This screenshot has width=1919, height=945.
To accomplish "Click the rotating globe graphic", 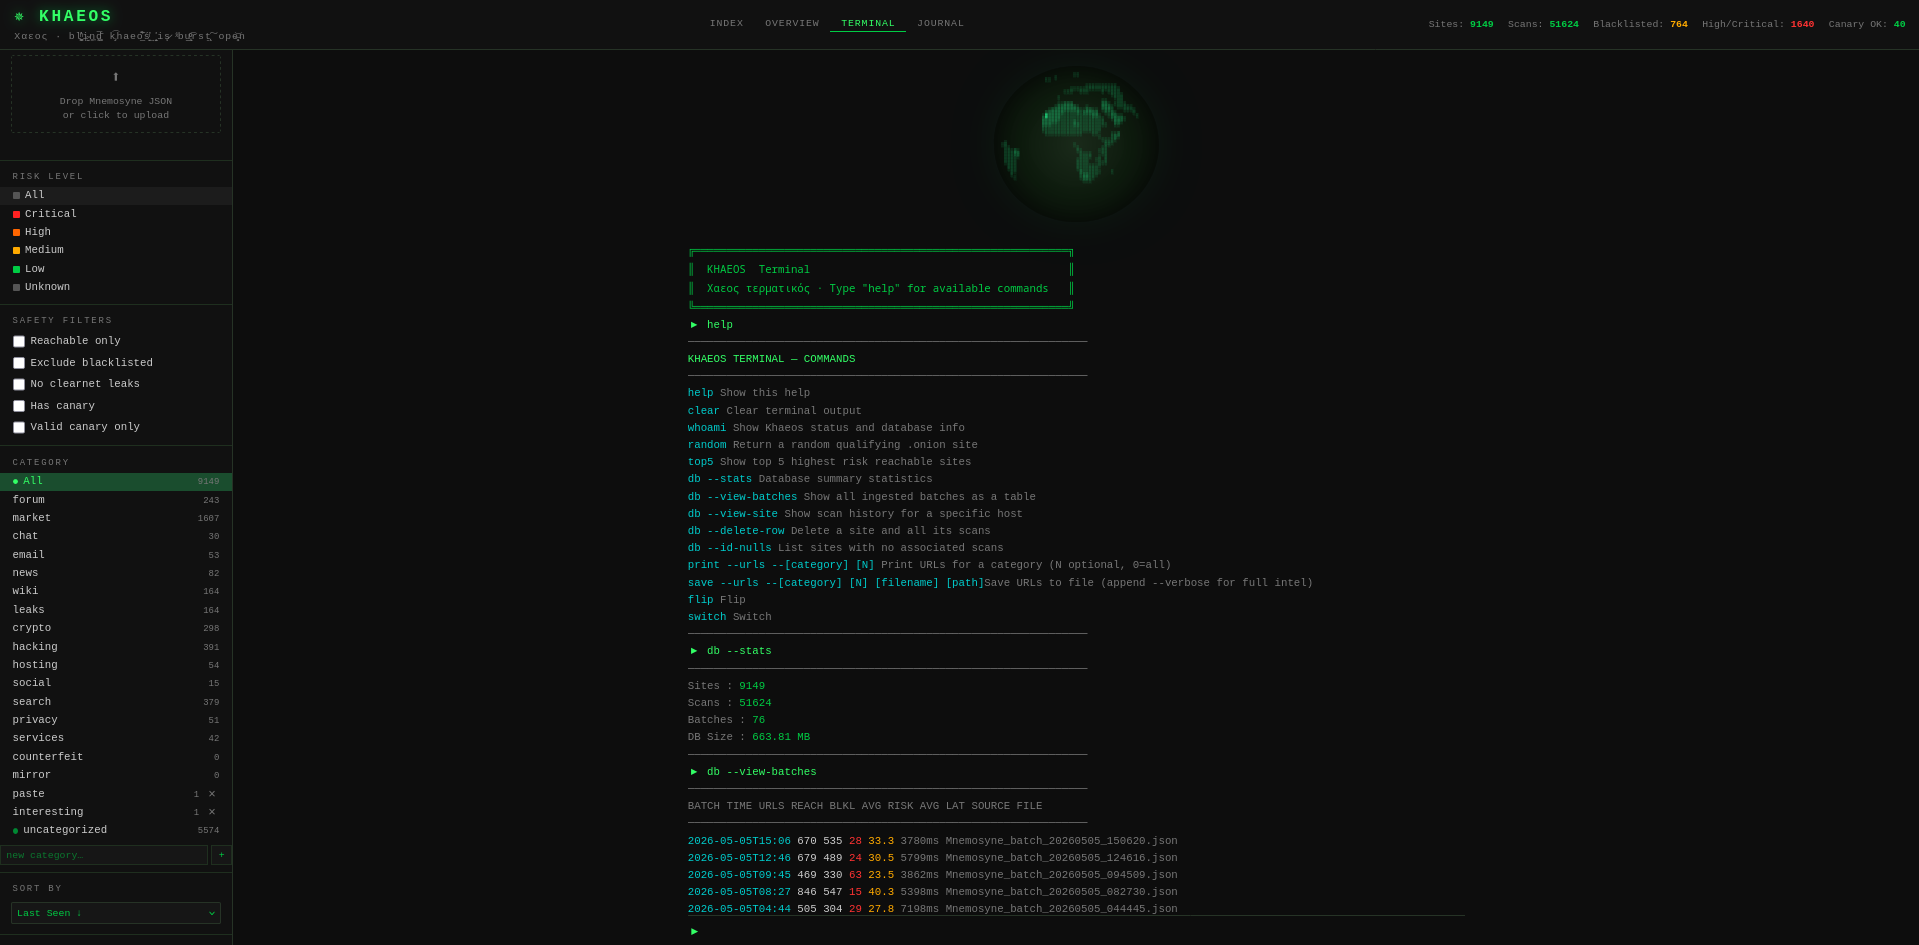I will [x=1076, y=144].
